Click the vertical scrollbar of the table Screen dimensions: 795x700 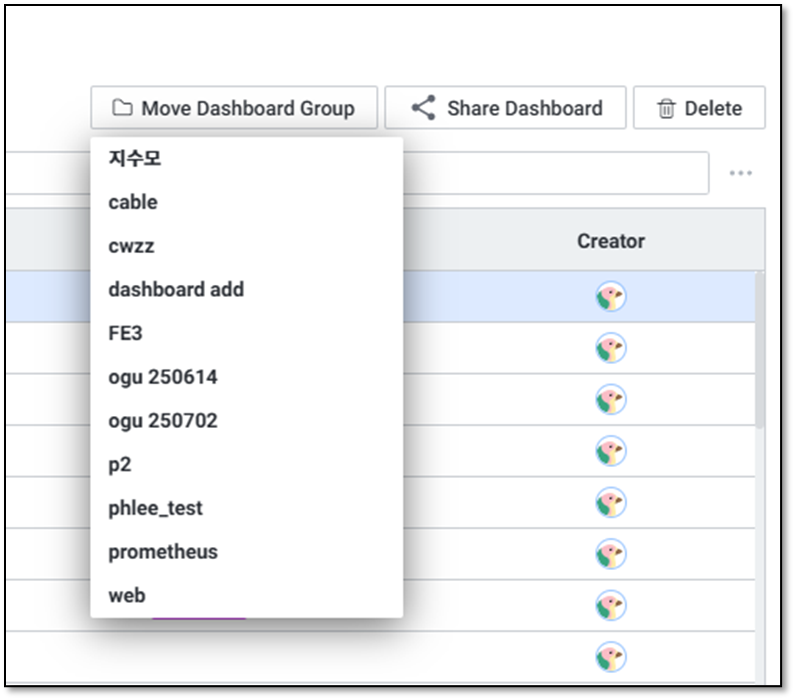click(760, 350)
